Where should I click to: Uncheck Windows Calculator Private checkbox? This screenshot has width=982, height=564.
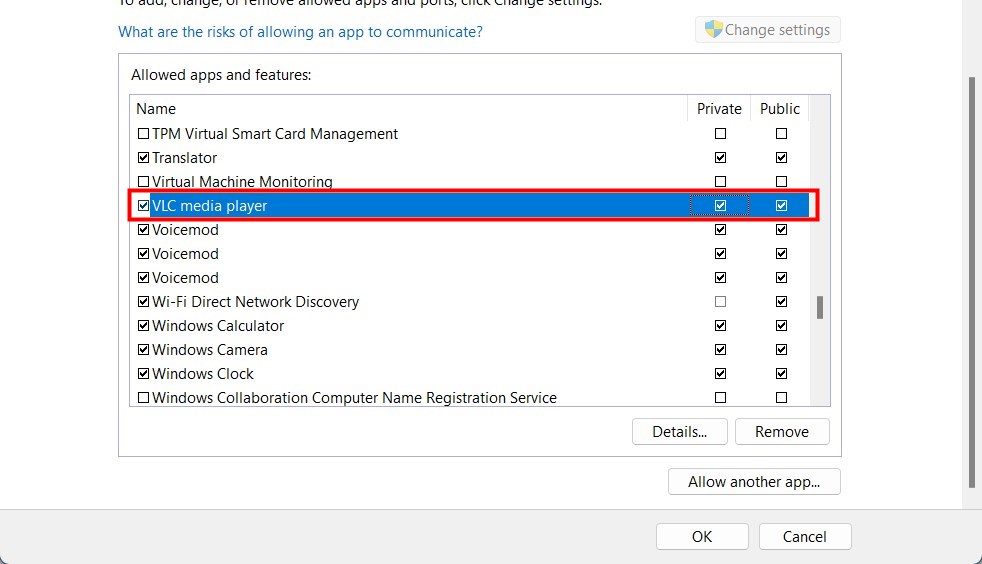pos(720,326)
